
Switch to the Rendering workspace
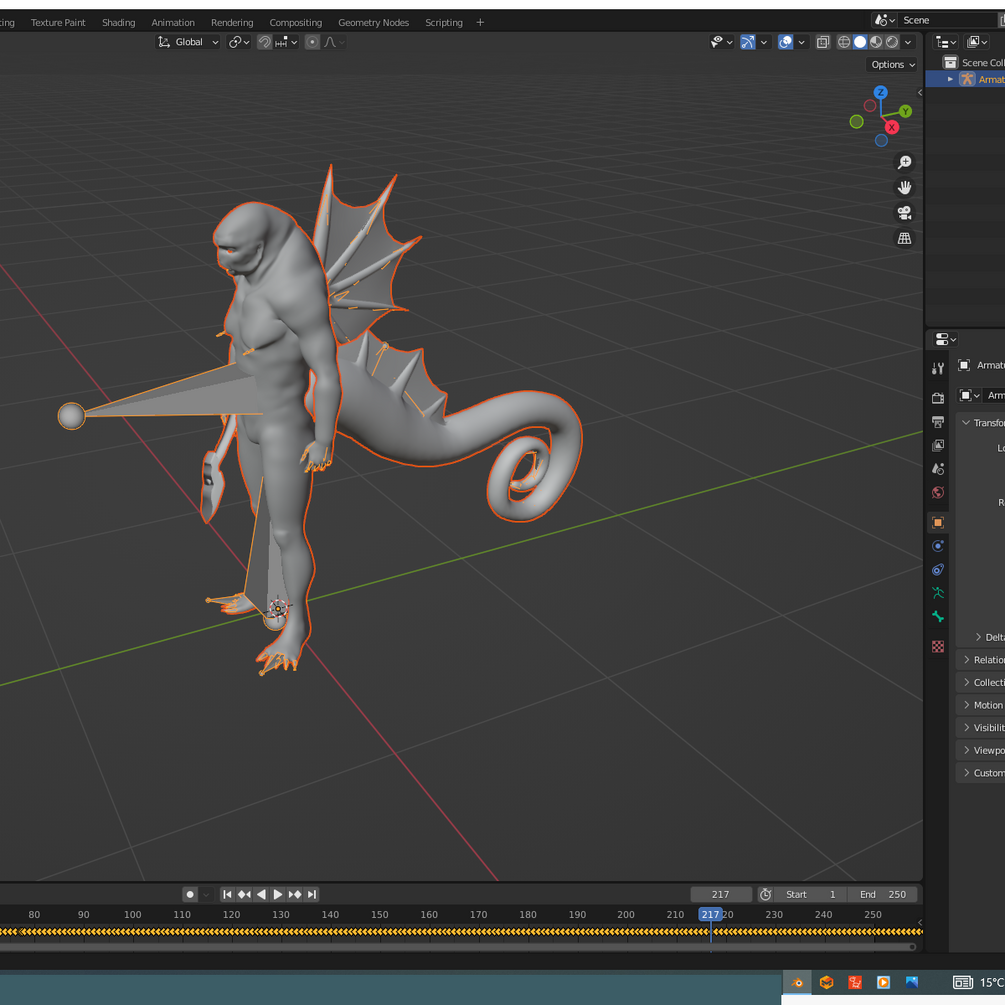(232, 22)
